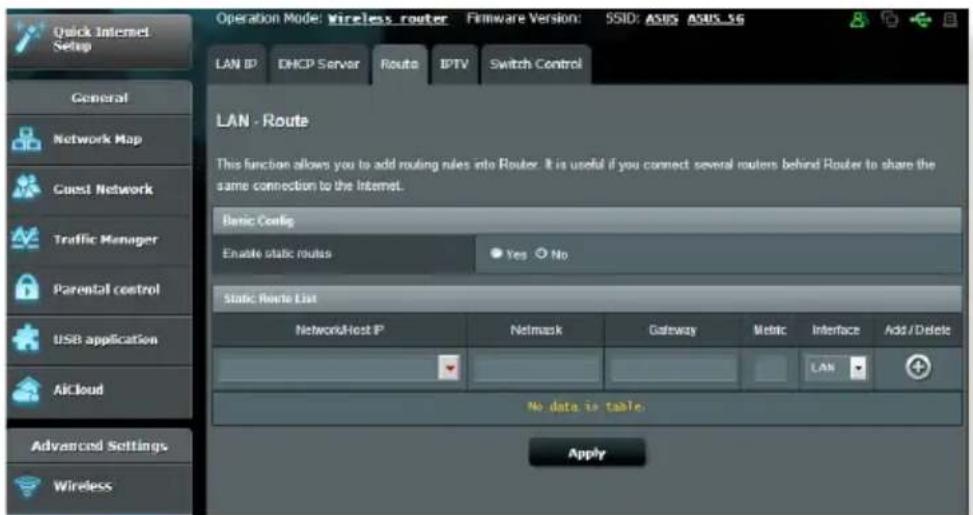The height and width of the screenshot is (515, 973).
Task: Click the Firmware Version label
Action: tap(524, 19)
